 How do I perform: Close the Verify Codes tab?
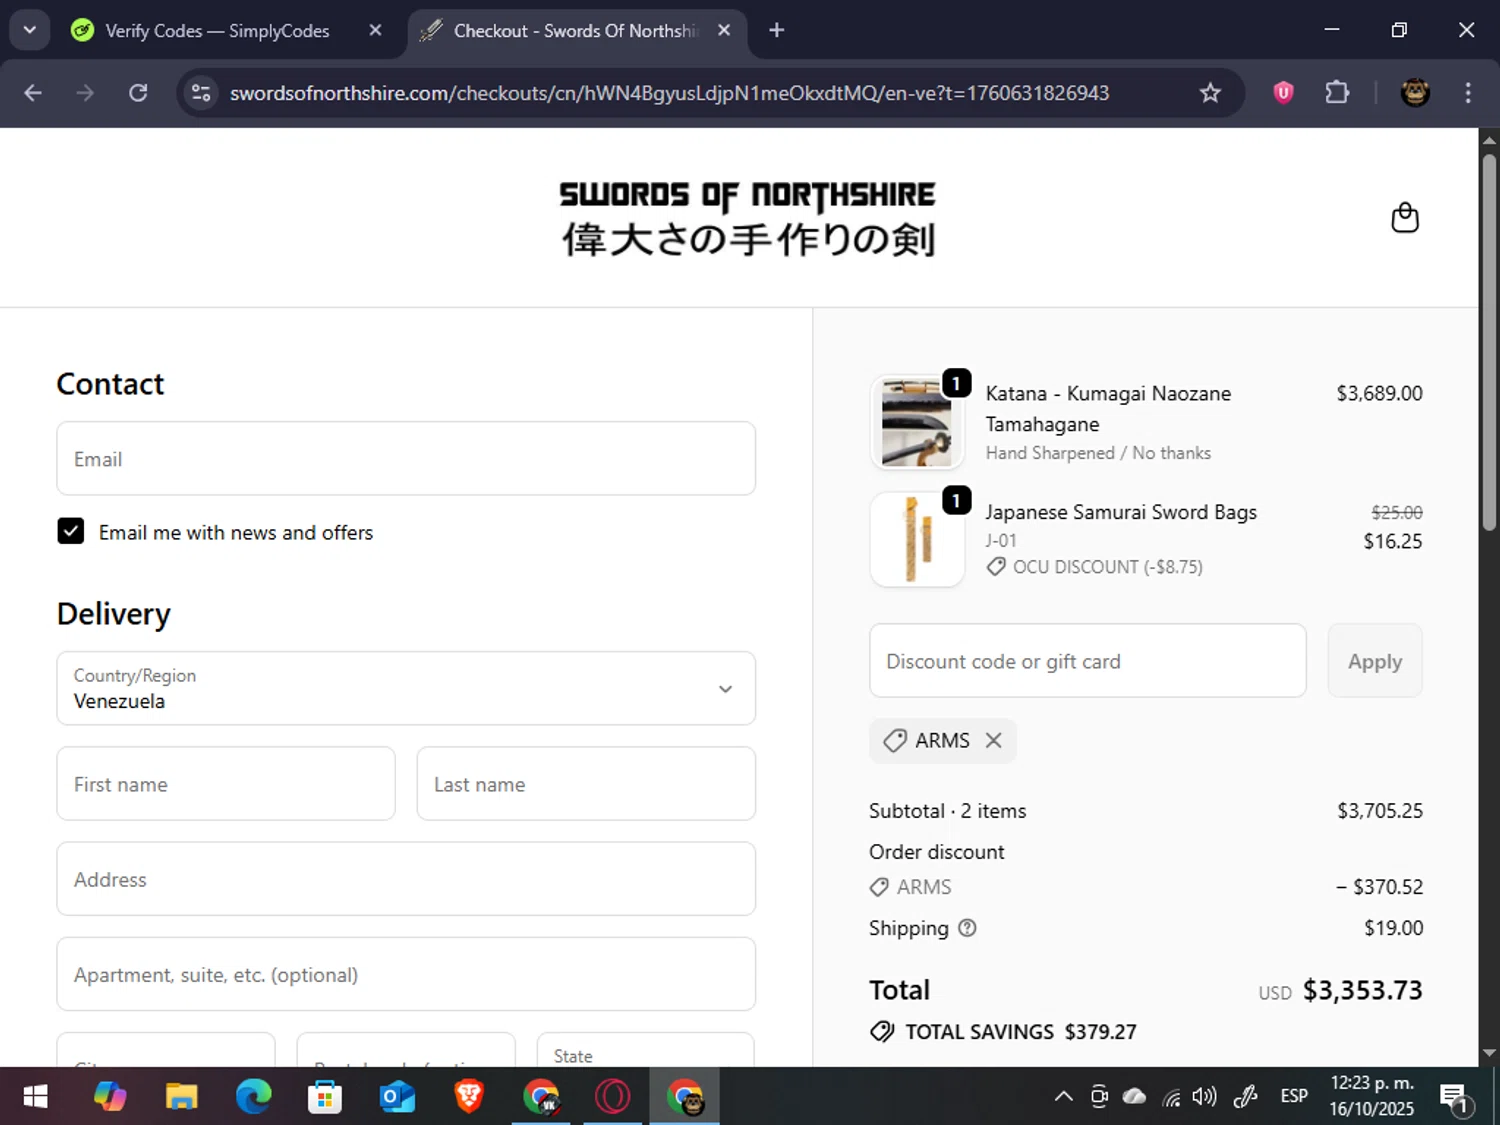point(375,30)
